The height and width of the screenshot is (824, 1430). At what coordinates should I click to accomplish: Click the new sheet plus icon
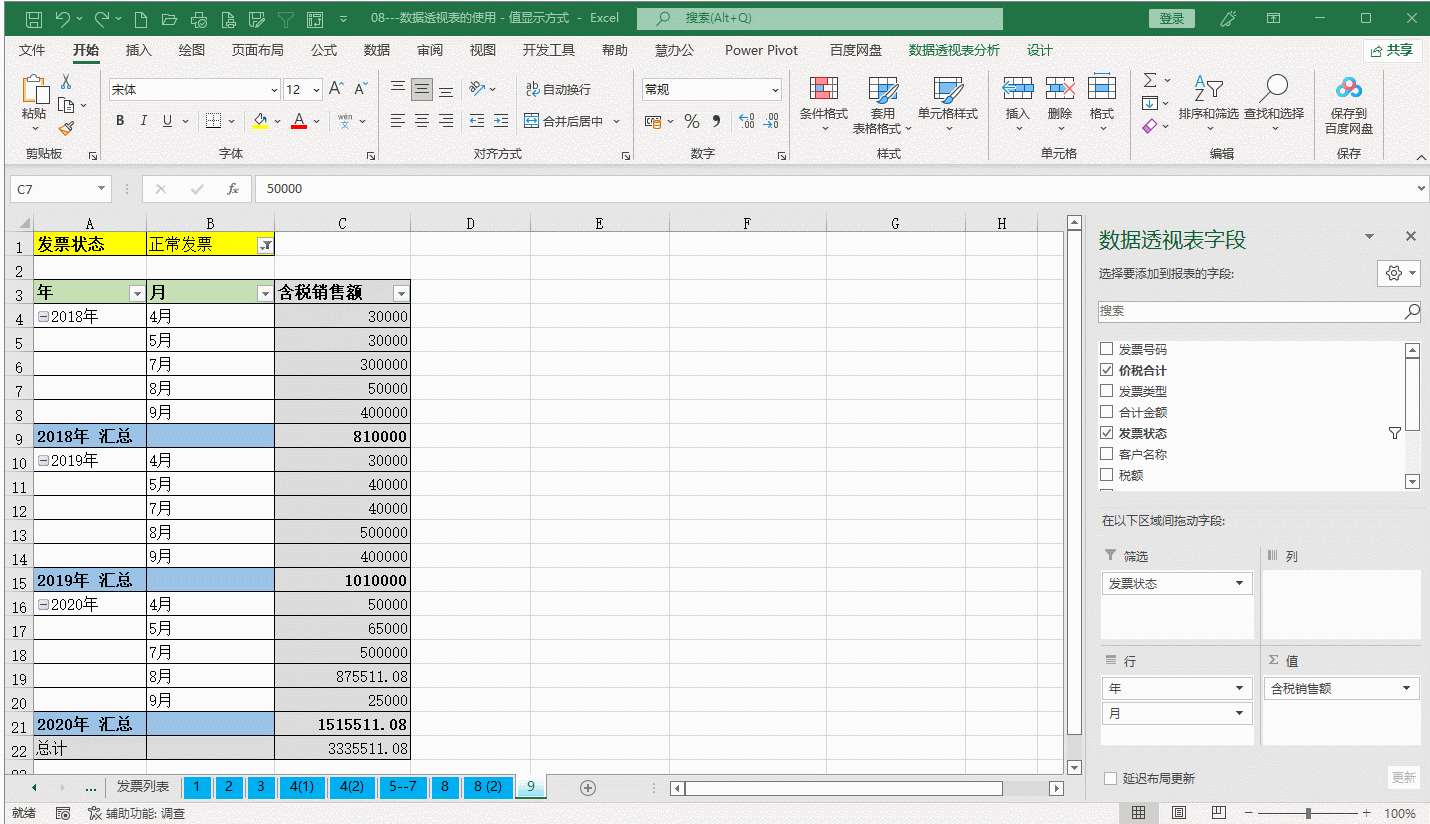pyautogui.click(x=588, y=788)
